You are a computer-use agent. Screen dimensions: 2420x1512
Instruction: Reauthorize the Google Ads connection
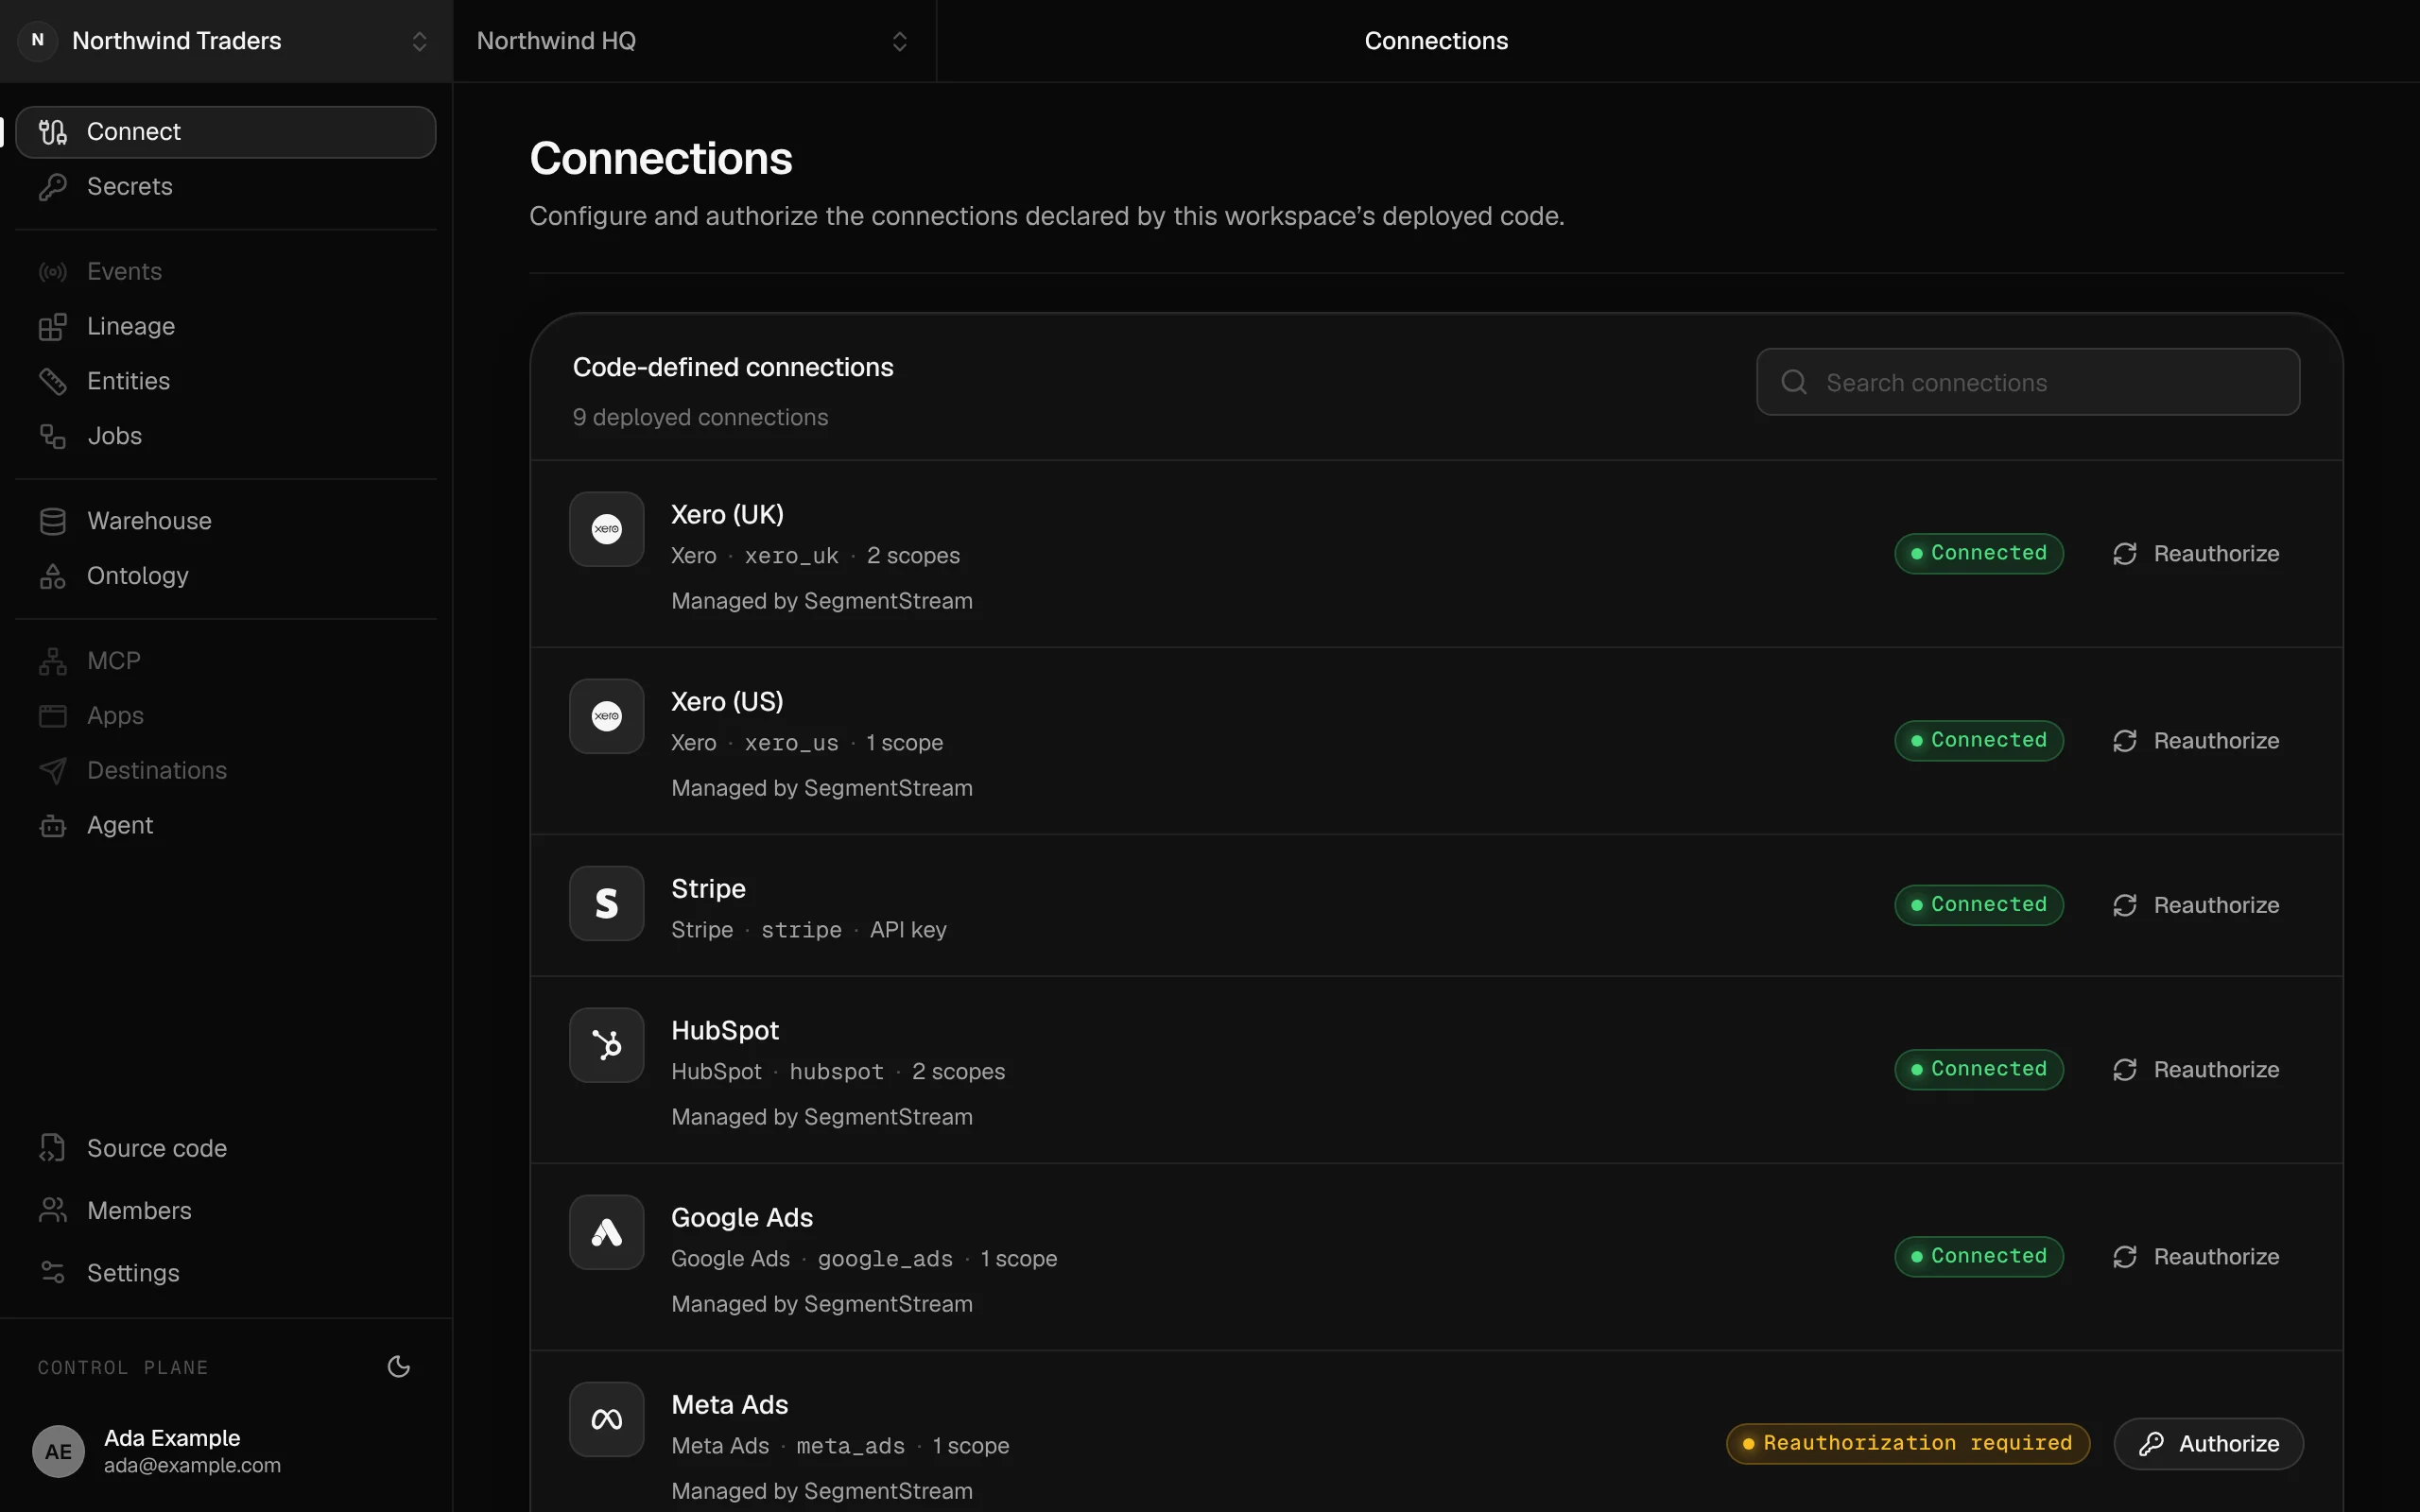point(2196,1257)
